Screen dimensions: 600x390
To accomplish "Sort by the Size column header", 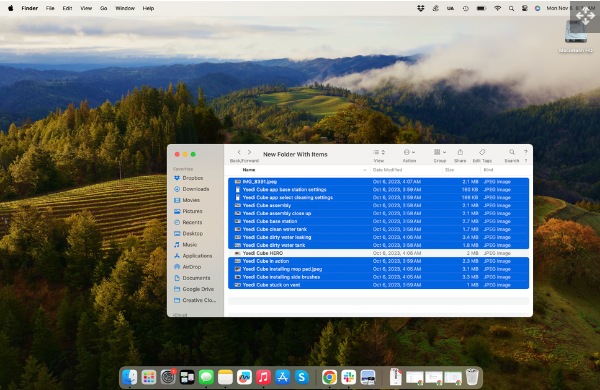I will pos(449,170).
